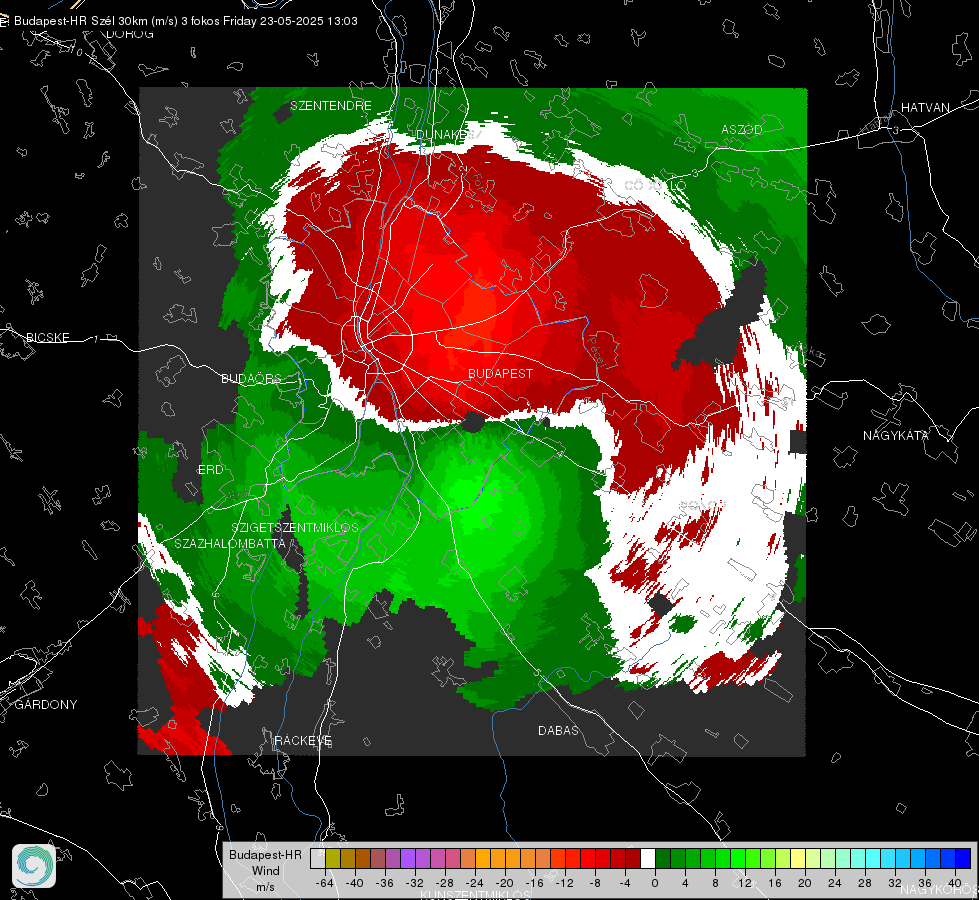Click the radar title text with the 13:03 timestamp
This screenshot has width=979, height=900.
(185, 21)
